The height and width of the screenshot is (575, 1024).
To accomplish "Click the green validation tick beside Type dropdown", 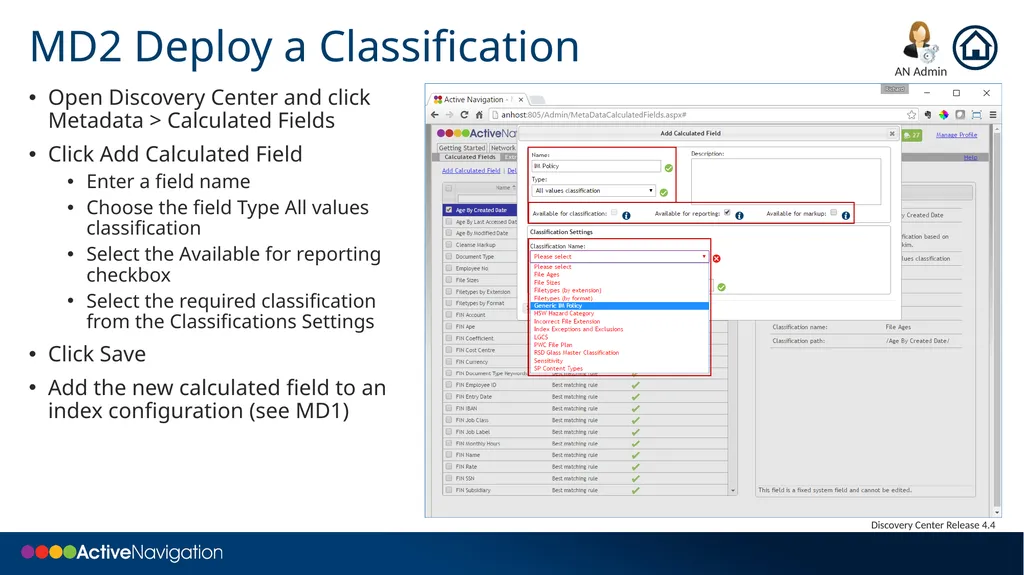I will 664,193.
